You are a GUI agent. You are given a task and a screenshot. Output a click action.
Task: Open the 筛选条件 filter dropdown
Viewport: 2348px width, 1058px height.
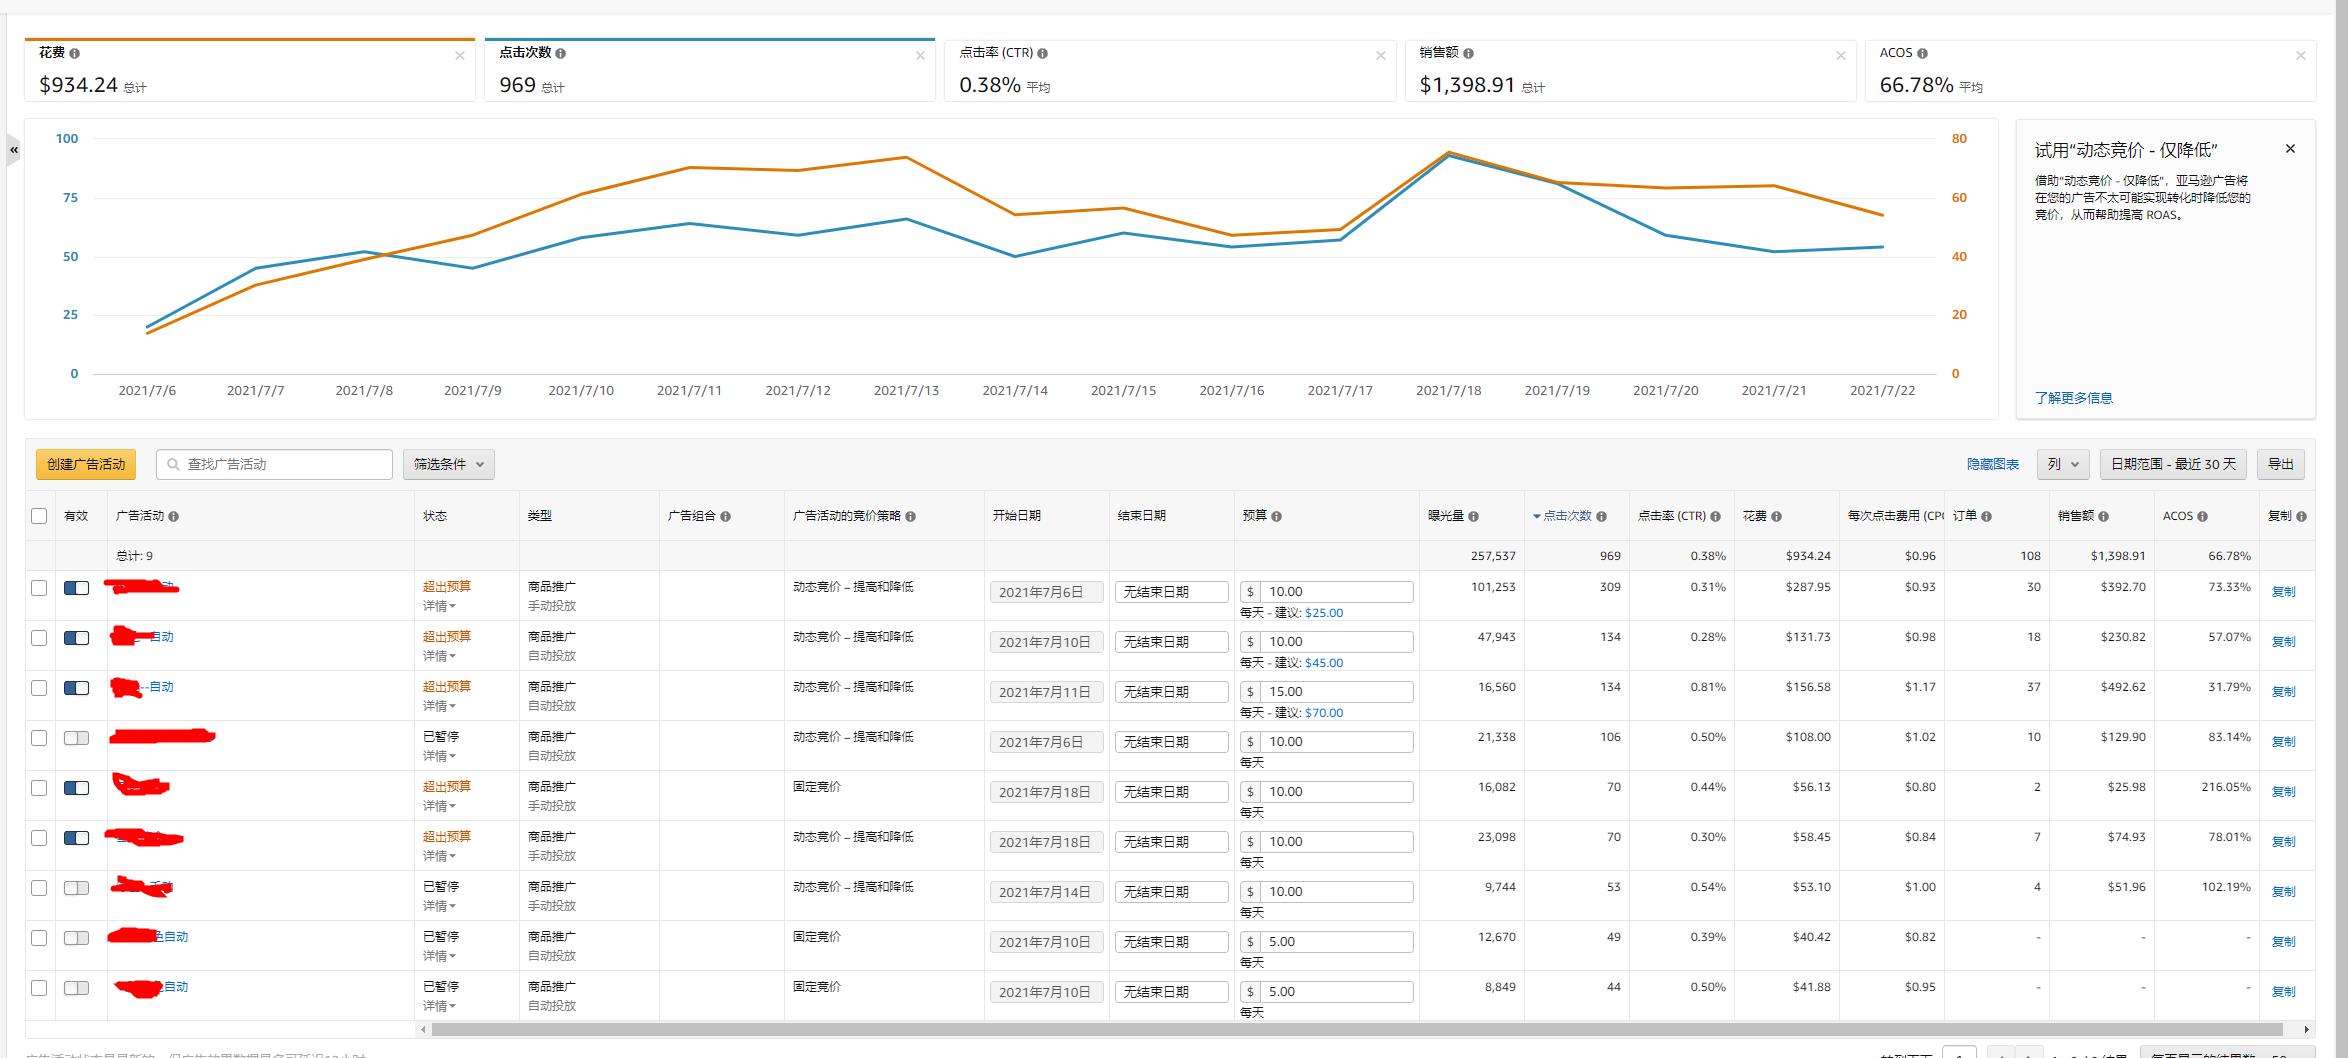tap(448, 465)
